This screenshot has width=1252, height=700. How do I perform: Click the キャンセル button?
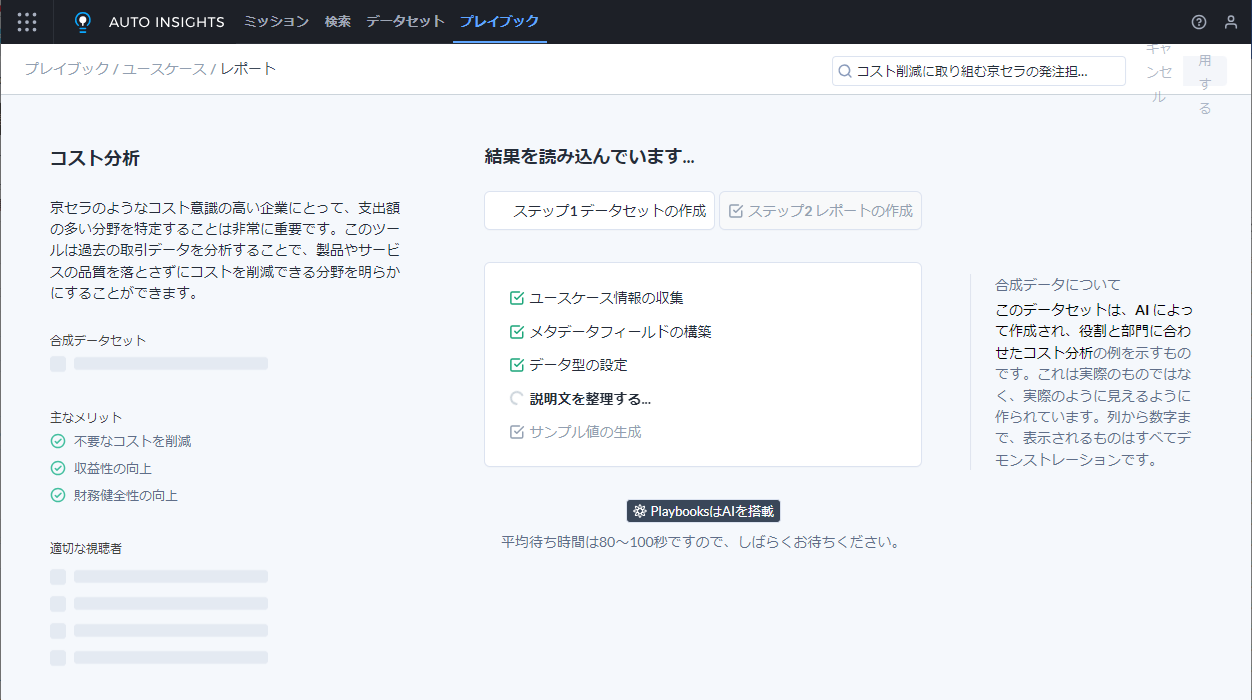(x=1158, y=71)
